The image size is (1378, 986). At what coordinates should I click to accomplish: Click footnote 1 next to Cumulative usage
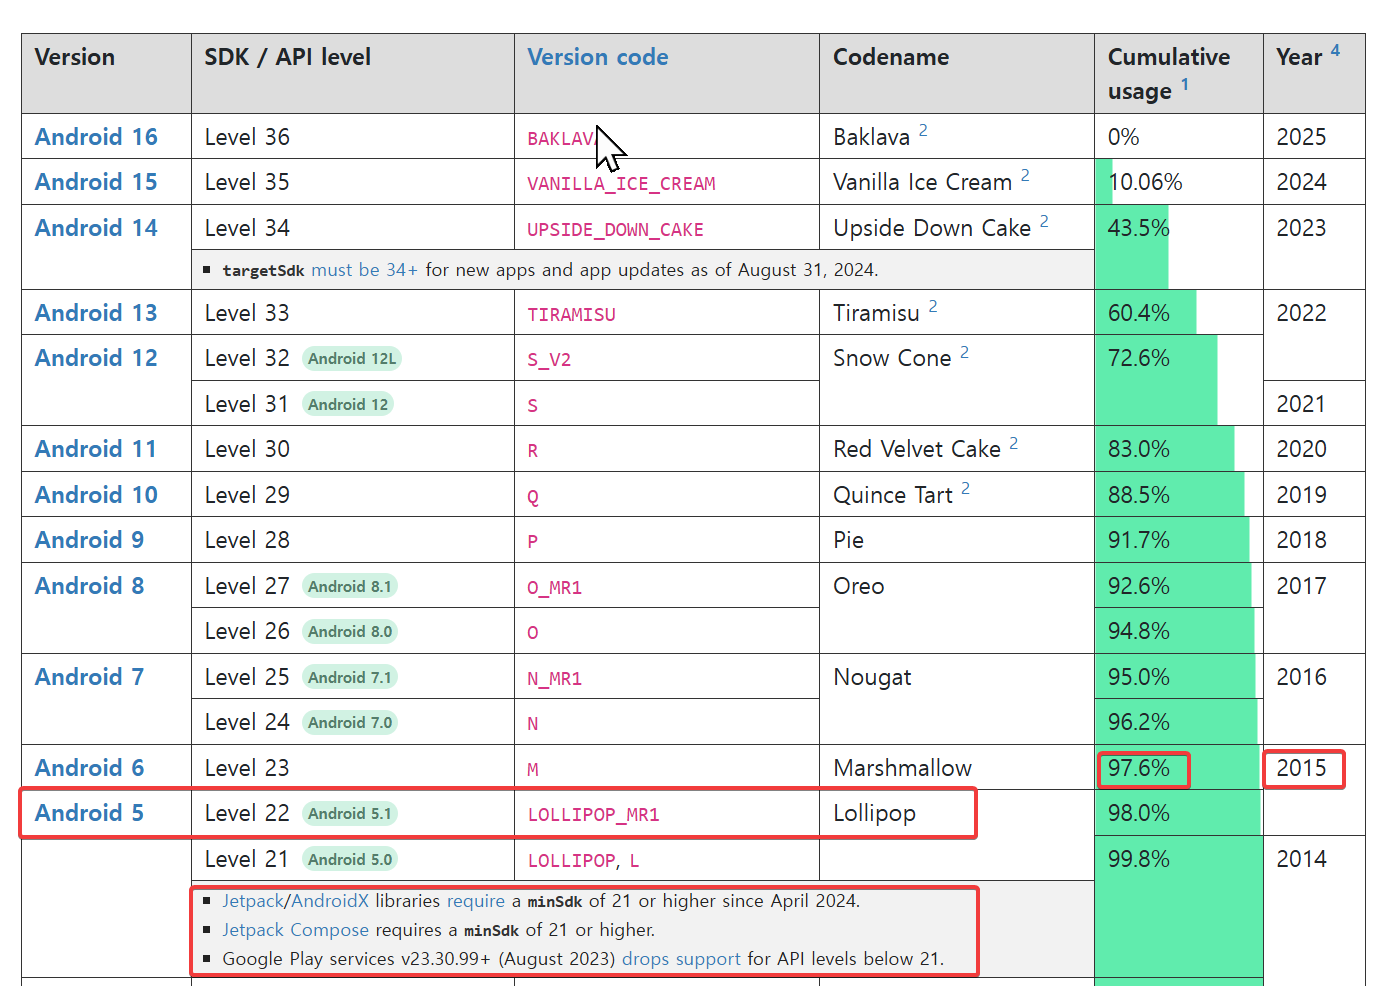[x=1185, y=84]
